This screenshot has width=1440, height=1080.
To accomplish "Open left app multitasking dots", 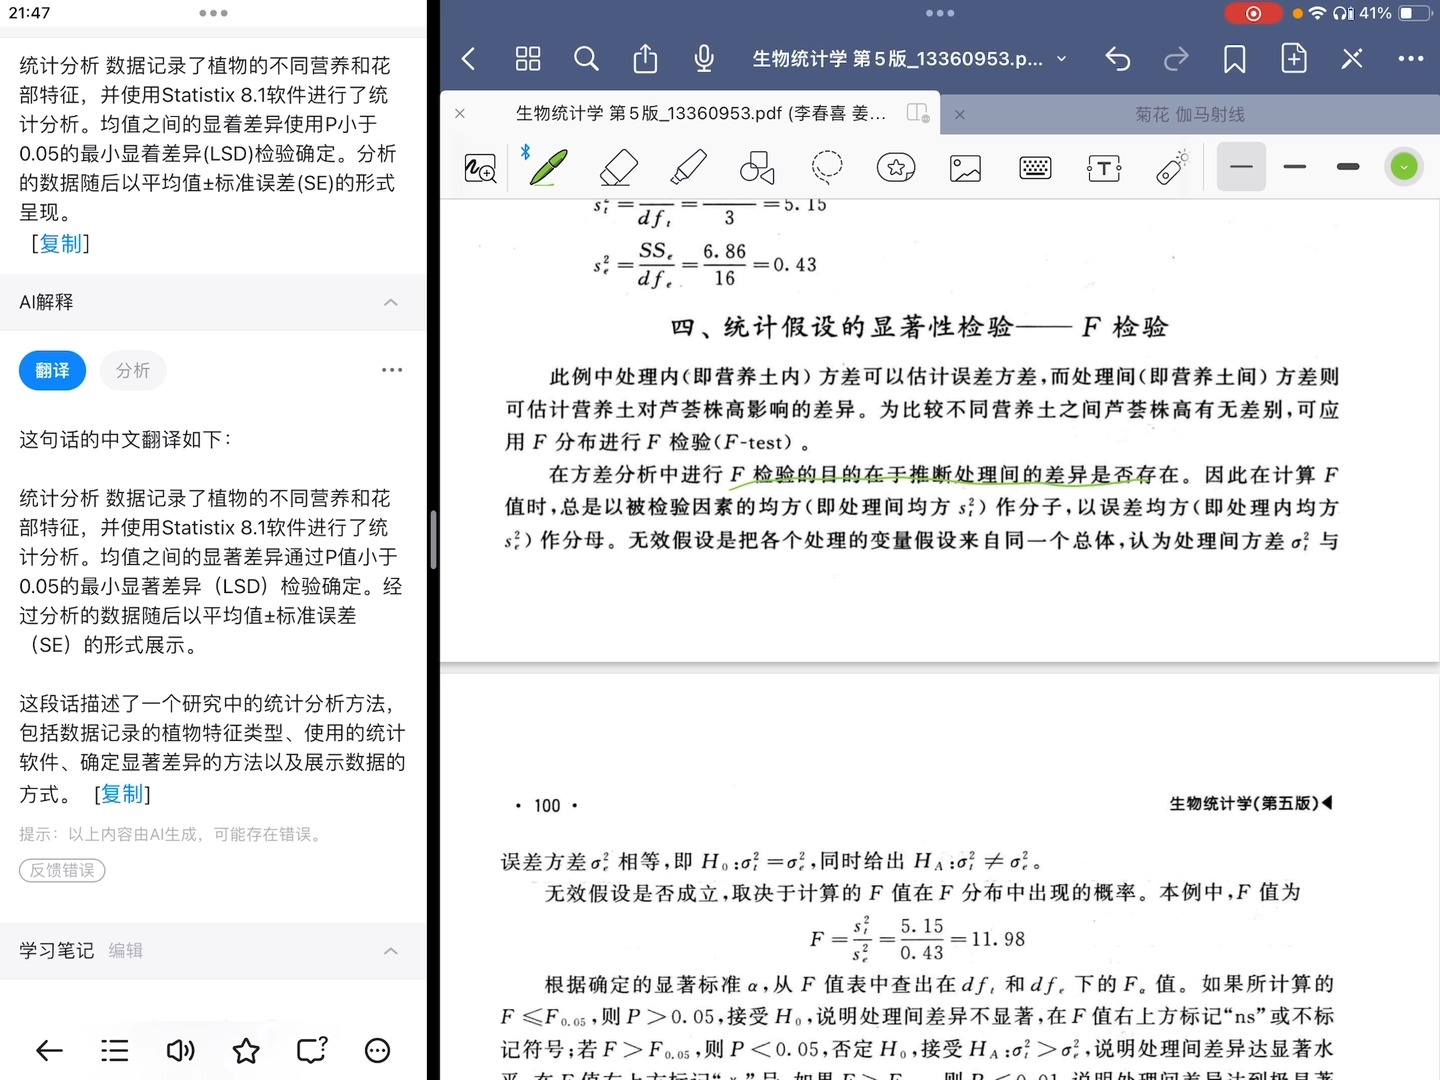I will pyautogui.click(x=213, y=13).
